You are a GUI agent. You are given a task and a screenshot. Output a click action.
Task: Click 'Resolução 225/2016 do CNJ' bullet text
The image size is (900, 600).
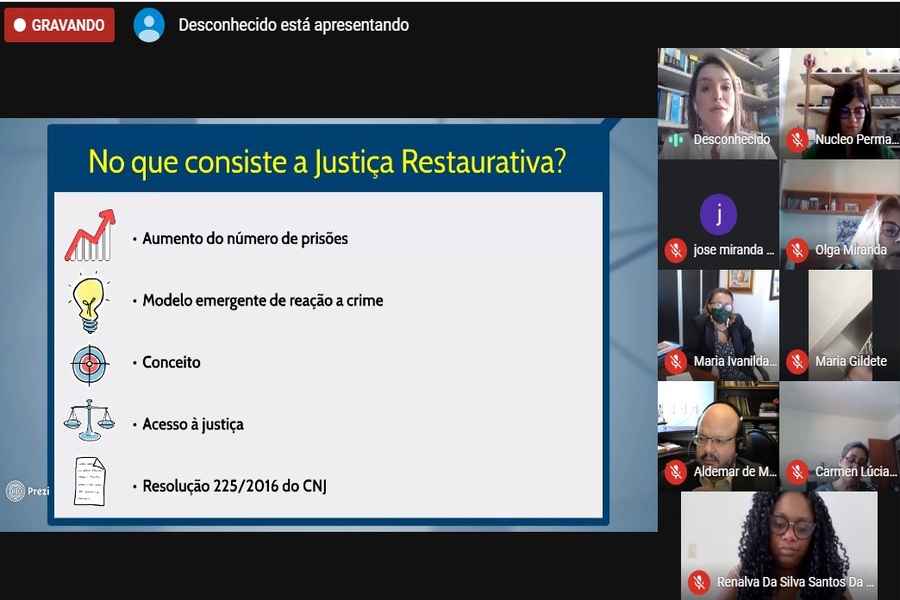[234, 487]
